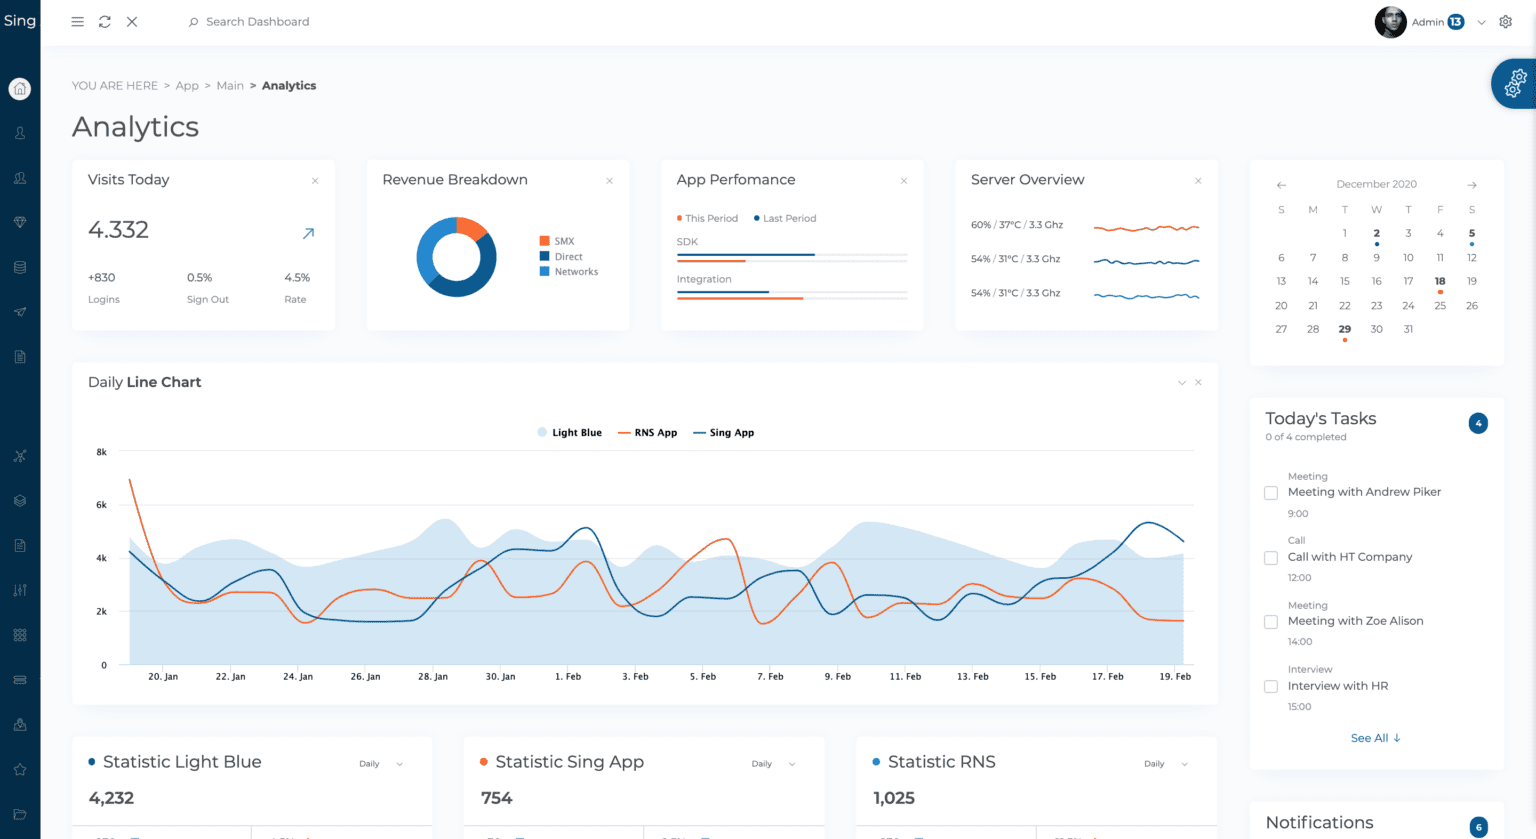Click the Integration progress bar

click(792, 295)
